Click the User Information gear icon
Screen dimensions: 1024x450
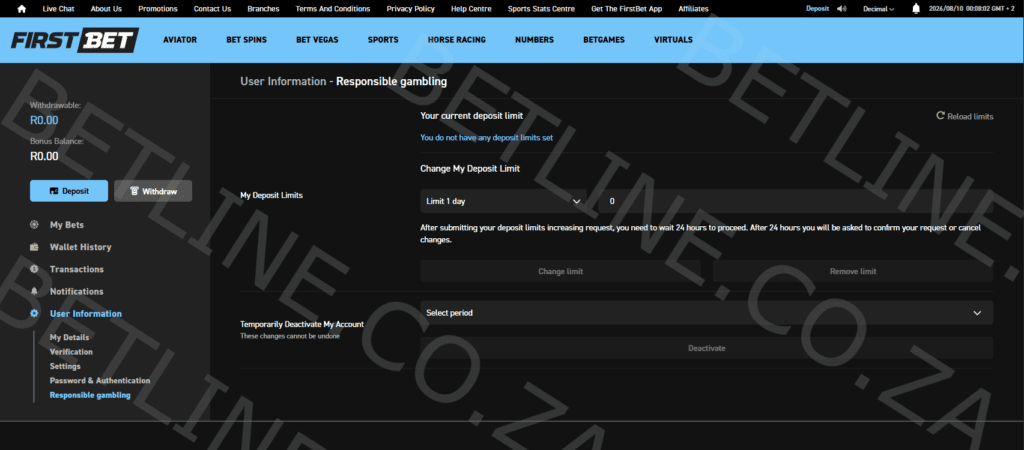34,313
